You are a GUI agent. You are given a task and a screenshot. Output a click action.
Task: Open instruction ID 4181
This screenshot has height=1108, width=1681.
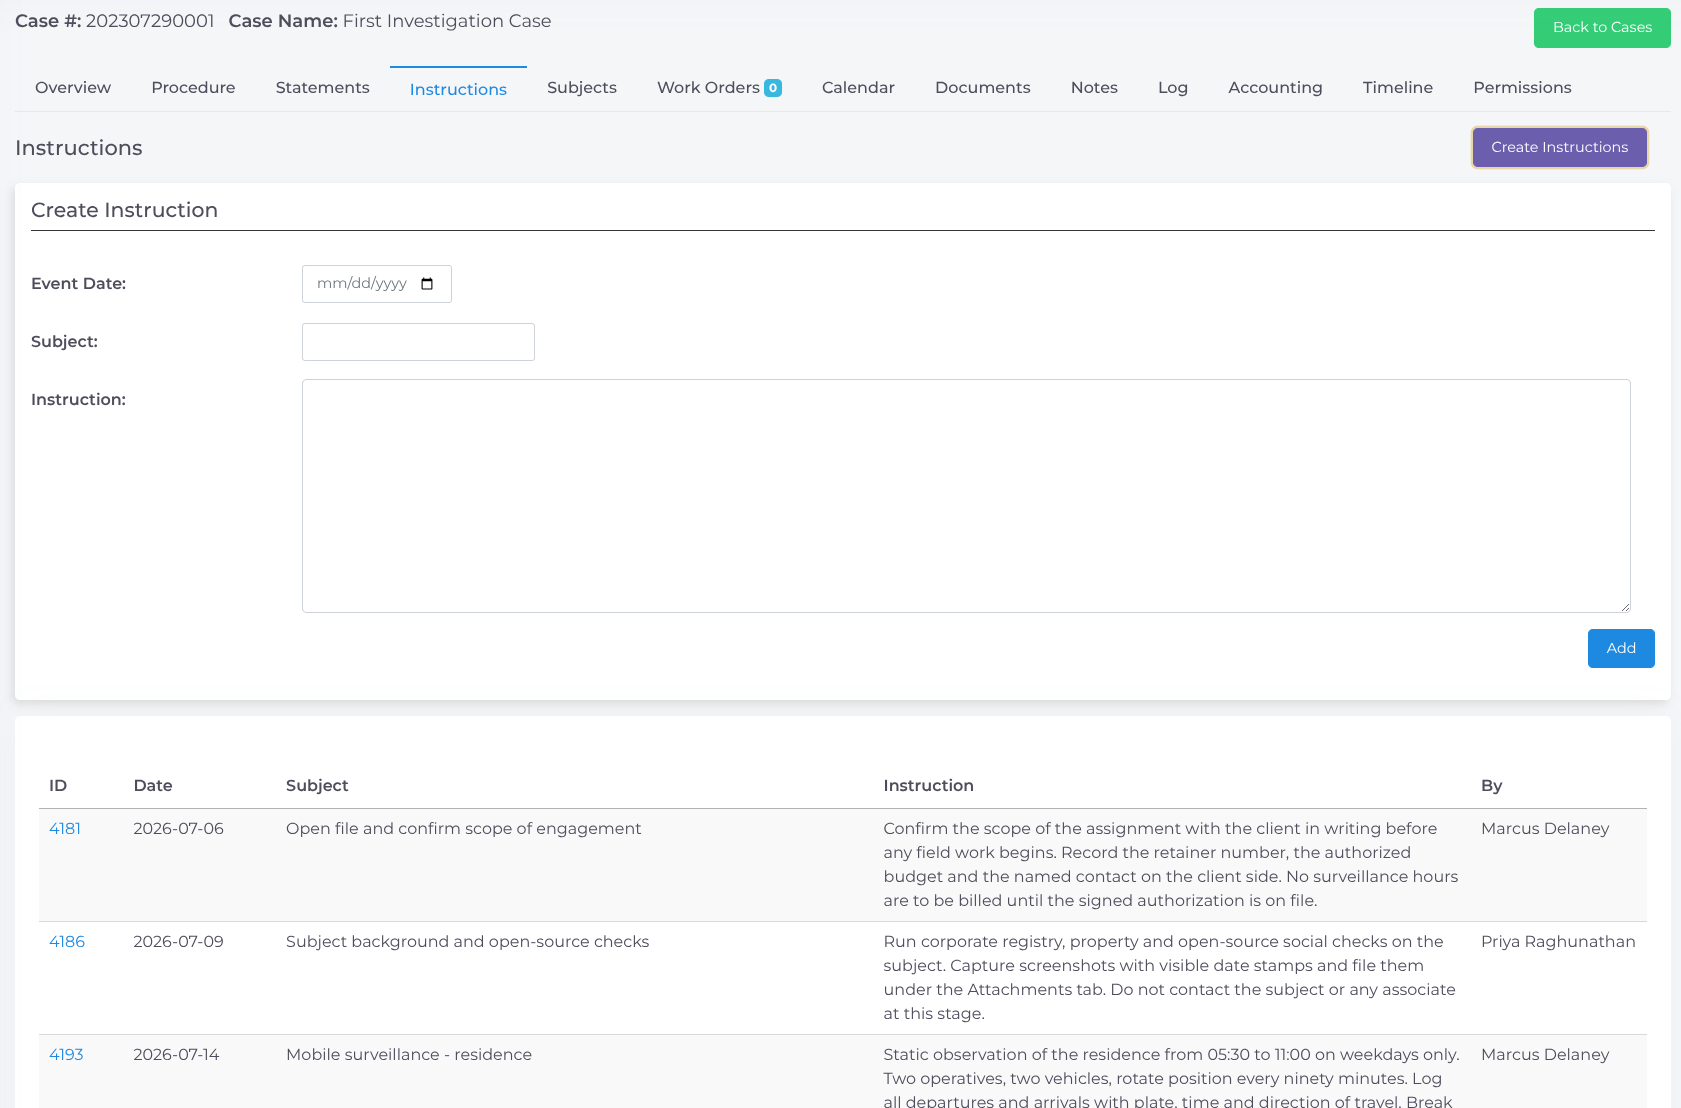[x=65, y=829]
